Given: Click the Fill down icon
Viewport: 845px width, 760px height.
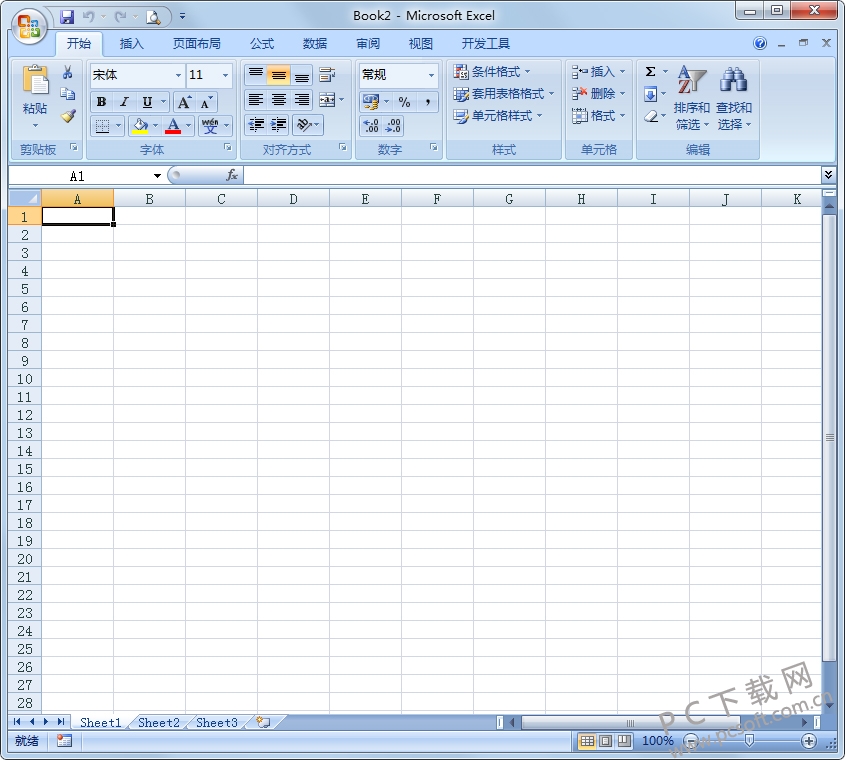Looking at the screenshot, I should [x=650, y=94].
